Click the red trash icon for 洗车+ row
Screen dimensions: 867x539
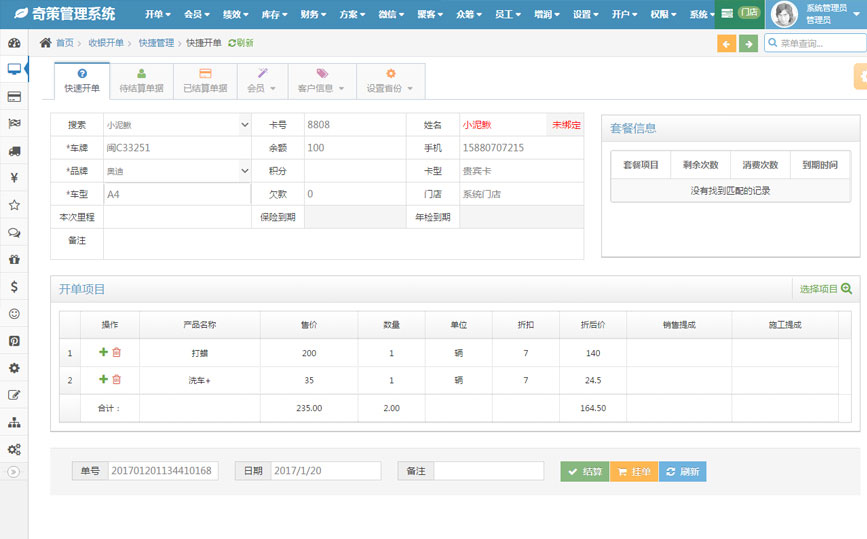[116, 380]
